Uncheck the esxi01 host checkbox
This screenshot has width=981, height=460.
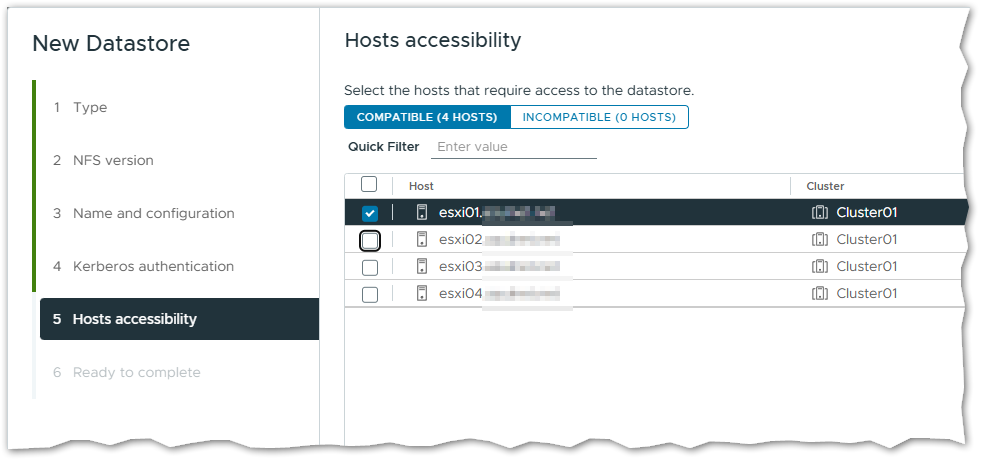click(370, 213)
